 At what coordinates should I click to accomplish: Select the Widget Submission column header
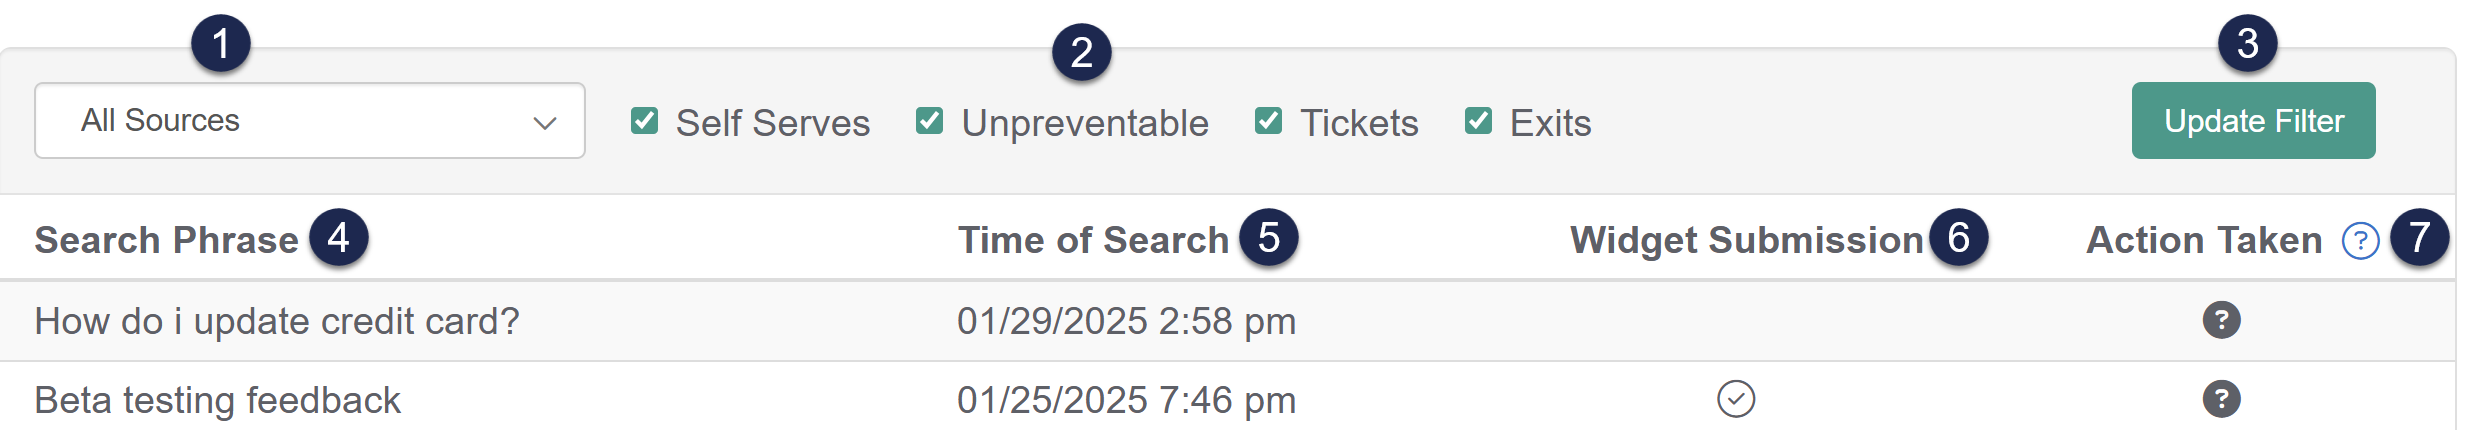pyautogui.click(x=1746, y=241)
